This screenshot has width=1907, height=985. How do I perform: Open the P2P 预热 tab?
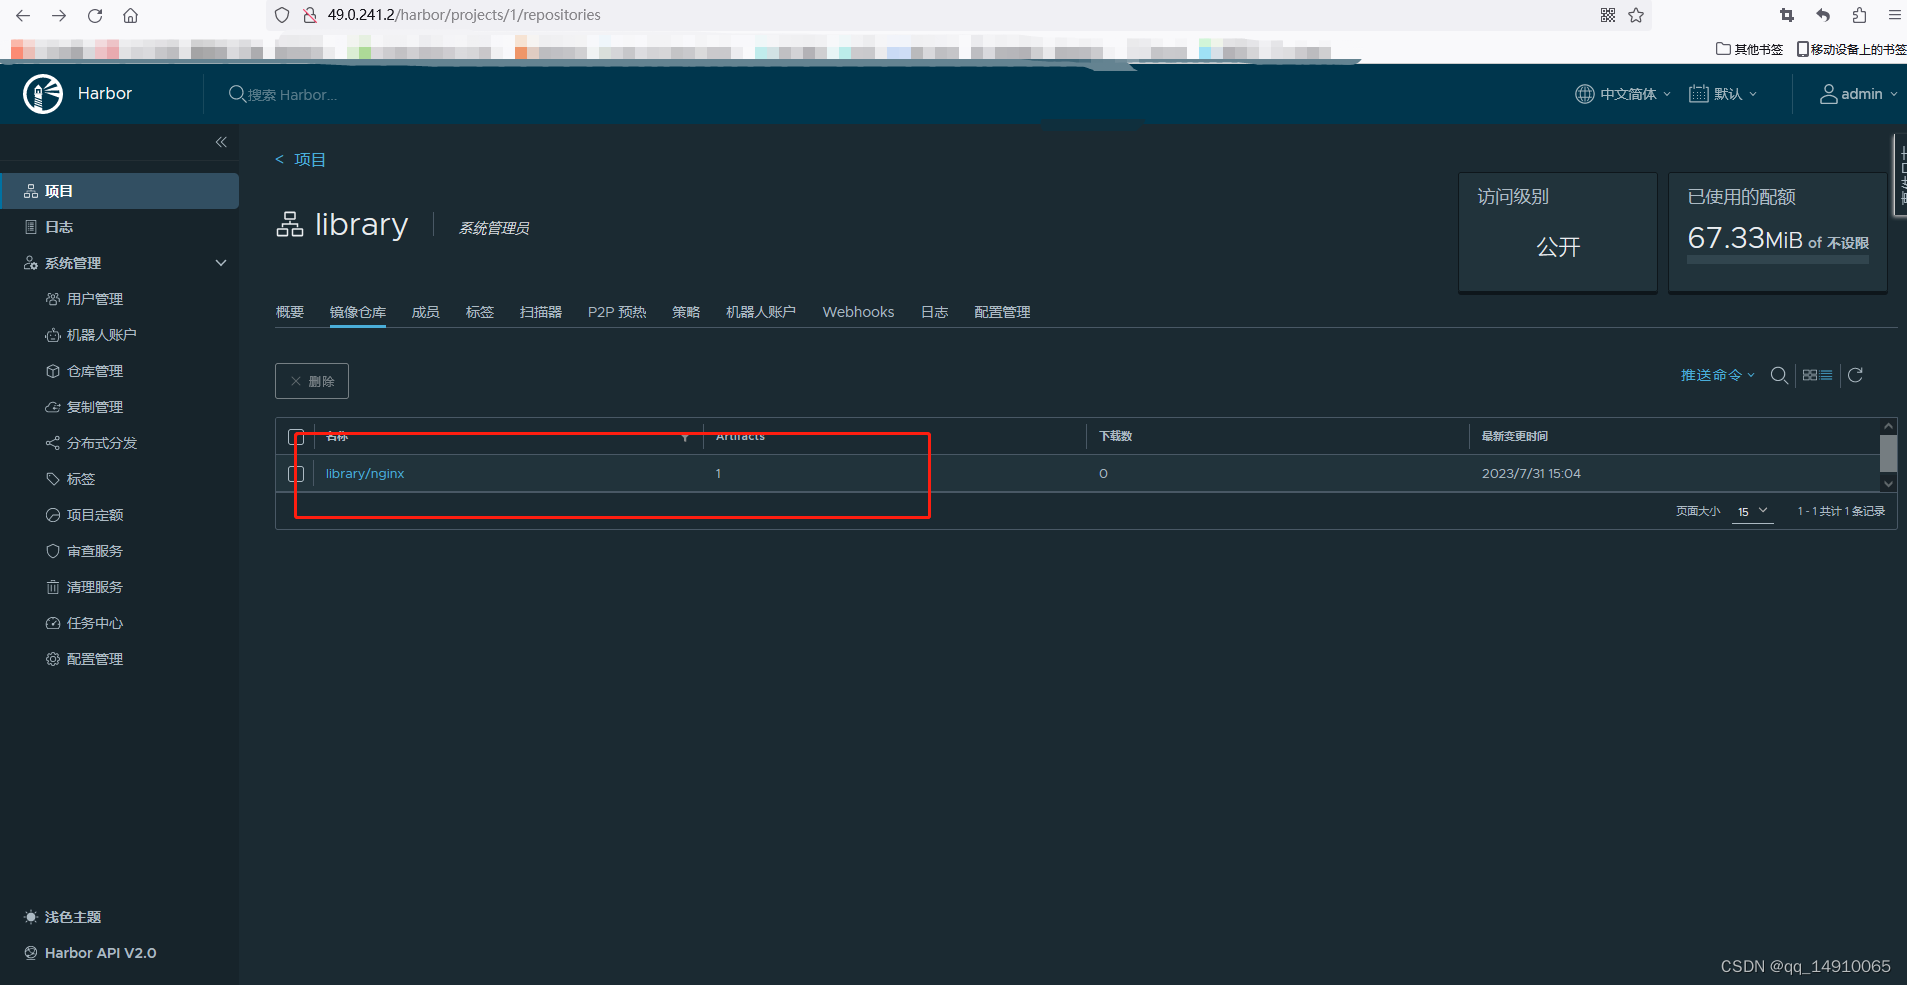(x=617, y=312)
